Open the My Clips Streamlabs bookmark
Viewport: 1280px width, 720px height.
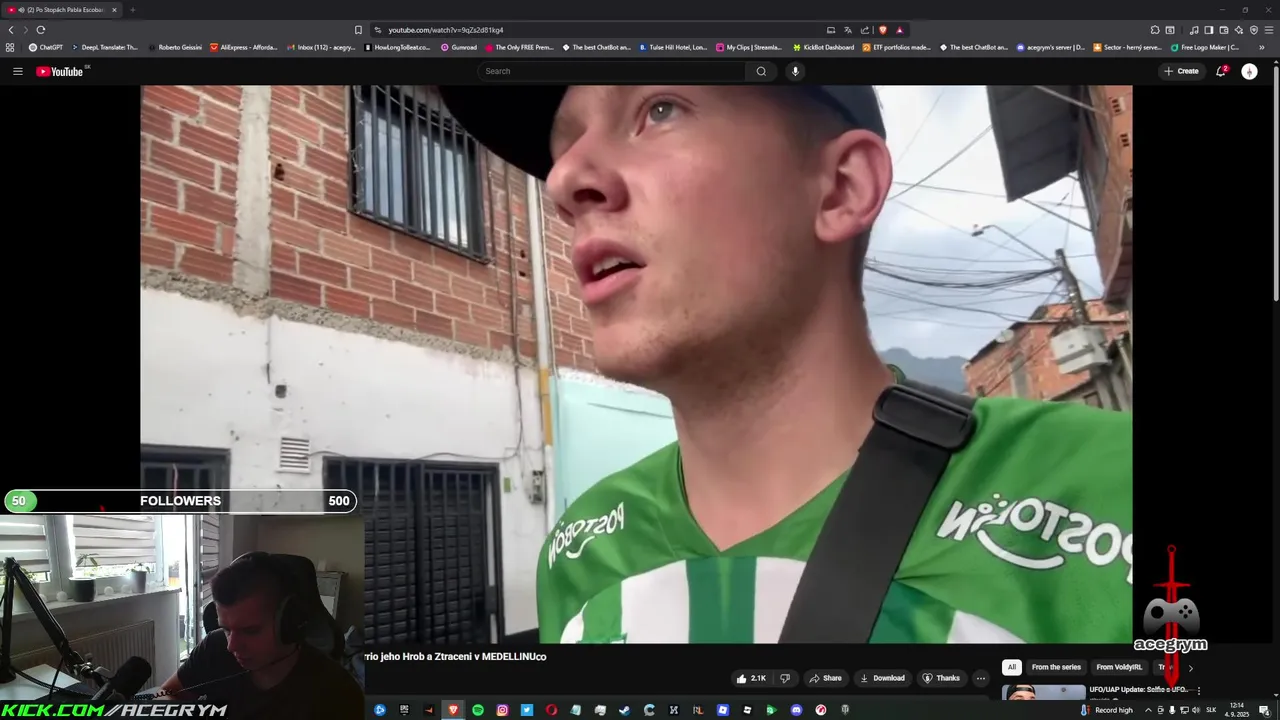749,47
